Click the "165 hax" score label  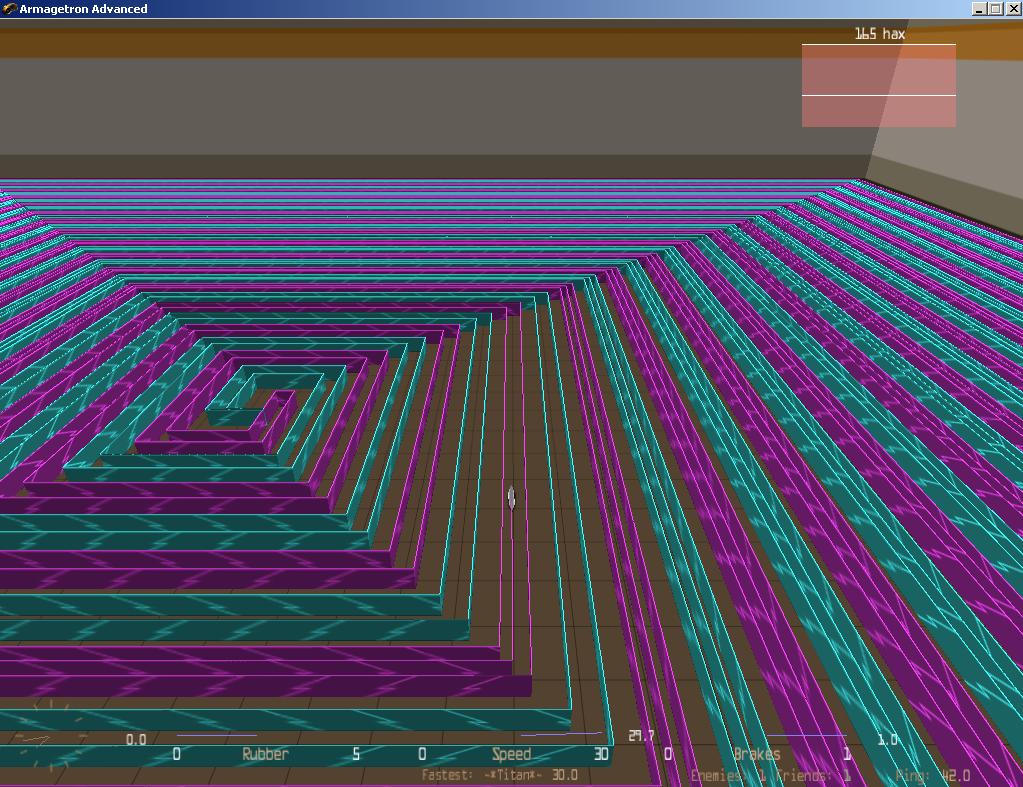(x=879, y=34)
